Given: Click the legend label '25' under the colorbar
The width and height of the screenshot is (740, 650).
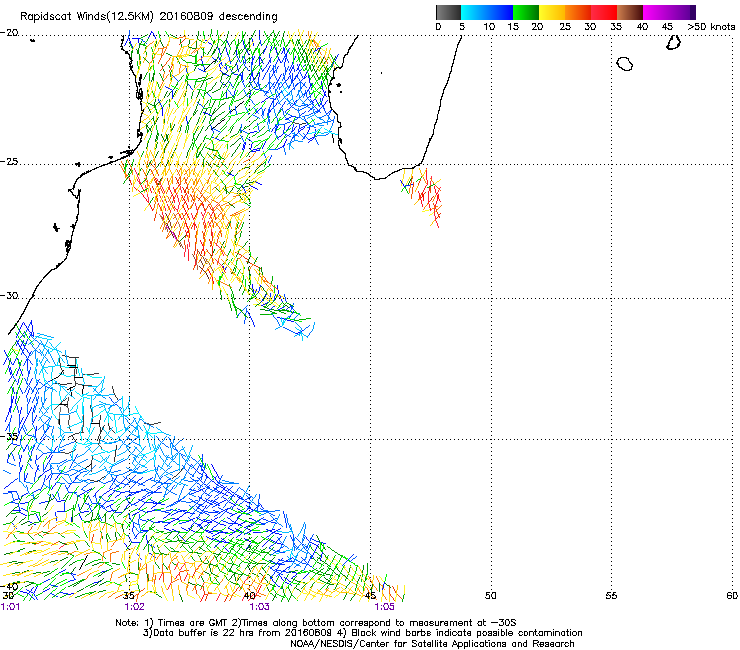Looking at the screenshot, I should pyautogui.click(x=565, y=27).
